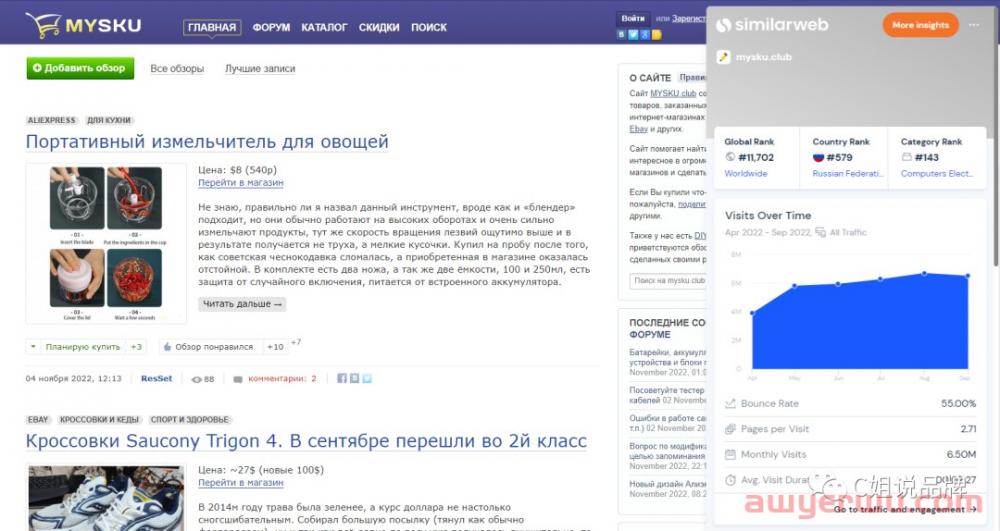The height and width of the screenshot is (531, 1000).
Task: Open the Saucony sneakers review thumbnail
Action: (x=106, y=498)
